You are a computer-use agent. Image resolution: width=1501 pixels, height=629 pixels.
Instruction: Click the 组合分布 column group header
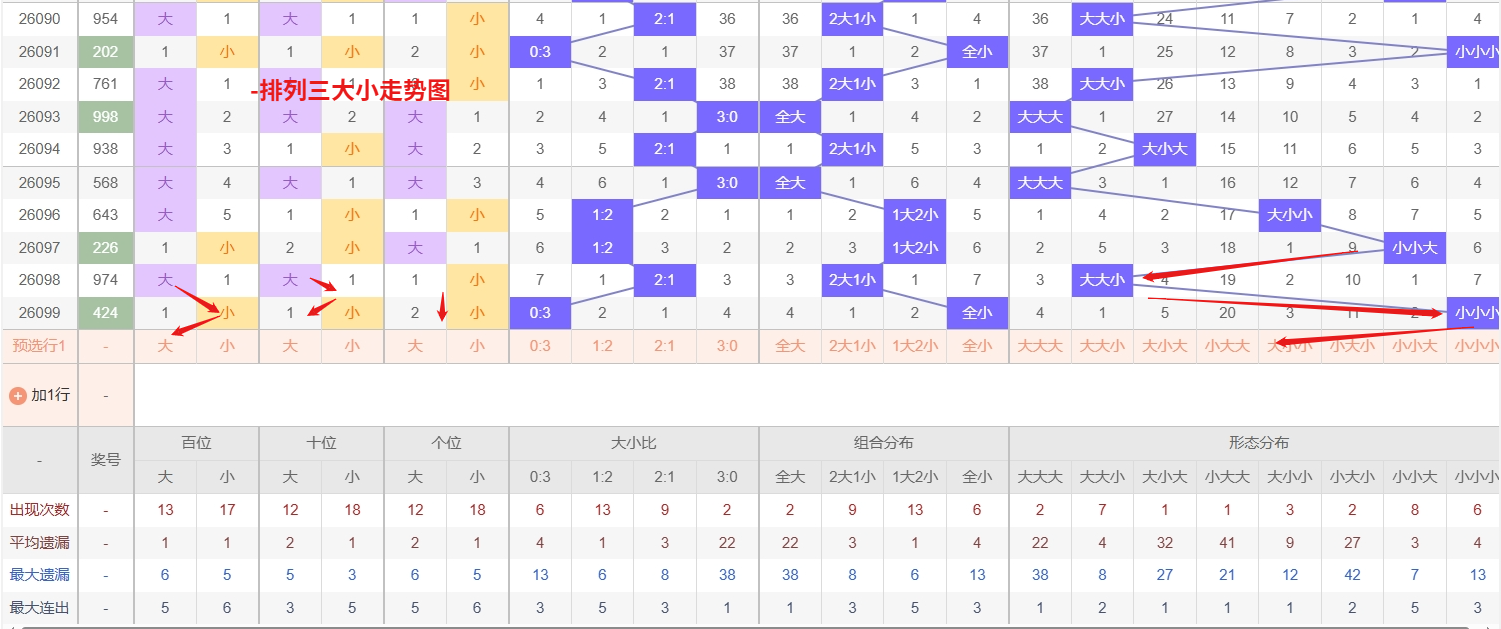click(884, 443)
